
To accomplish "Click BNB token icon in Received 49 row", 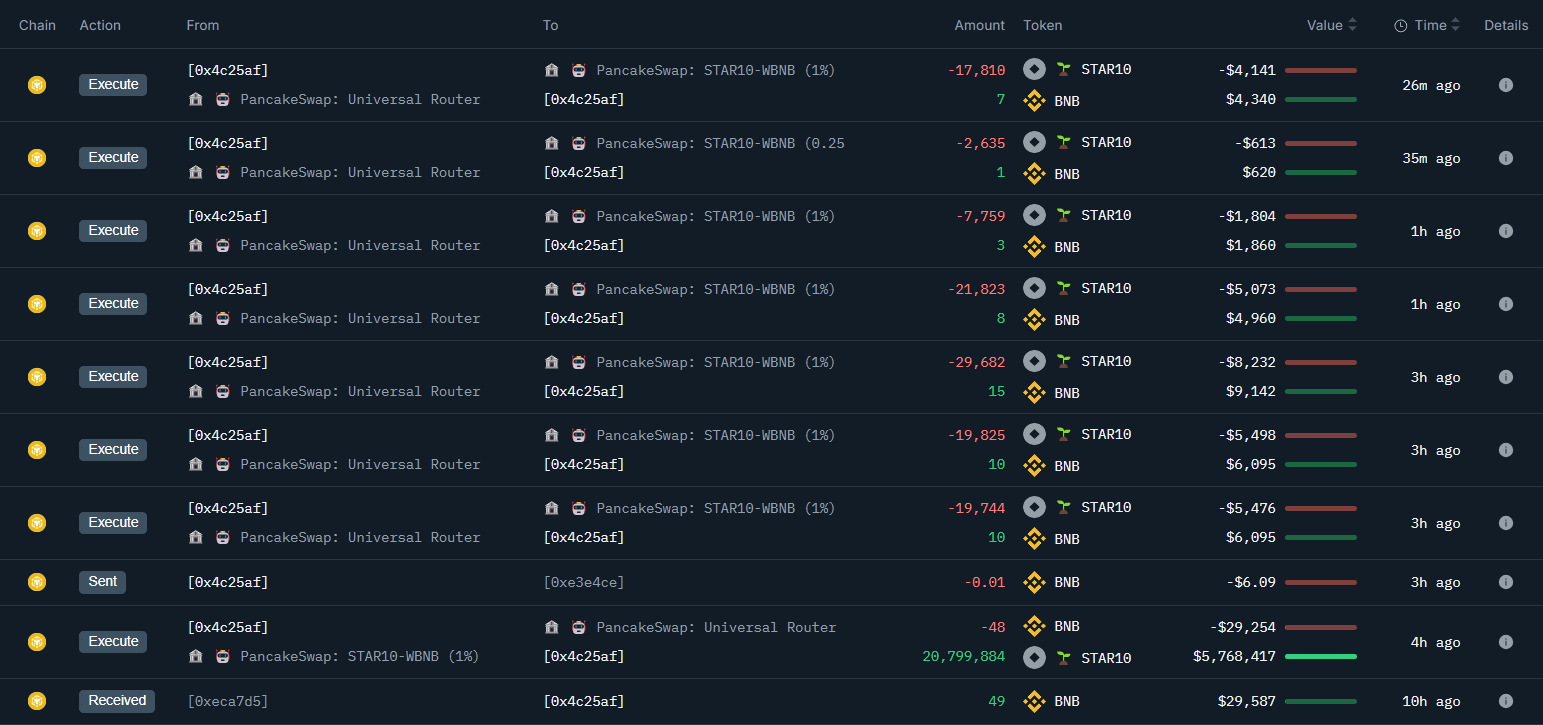I will pos(1034,701).
